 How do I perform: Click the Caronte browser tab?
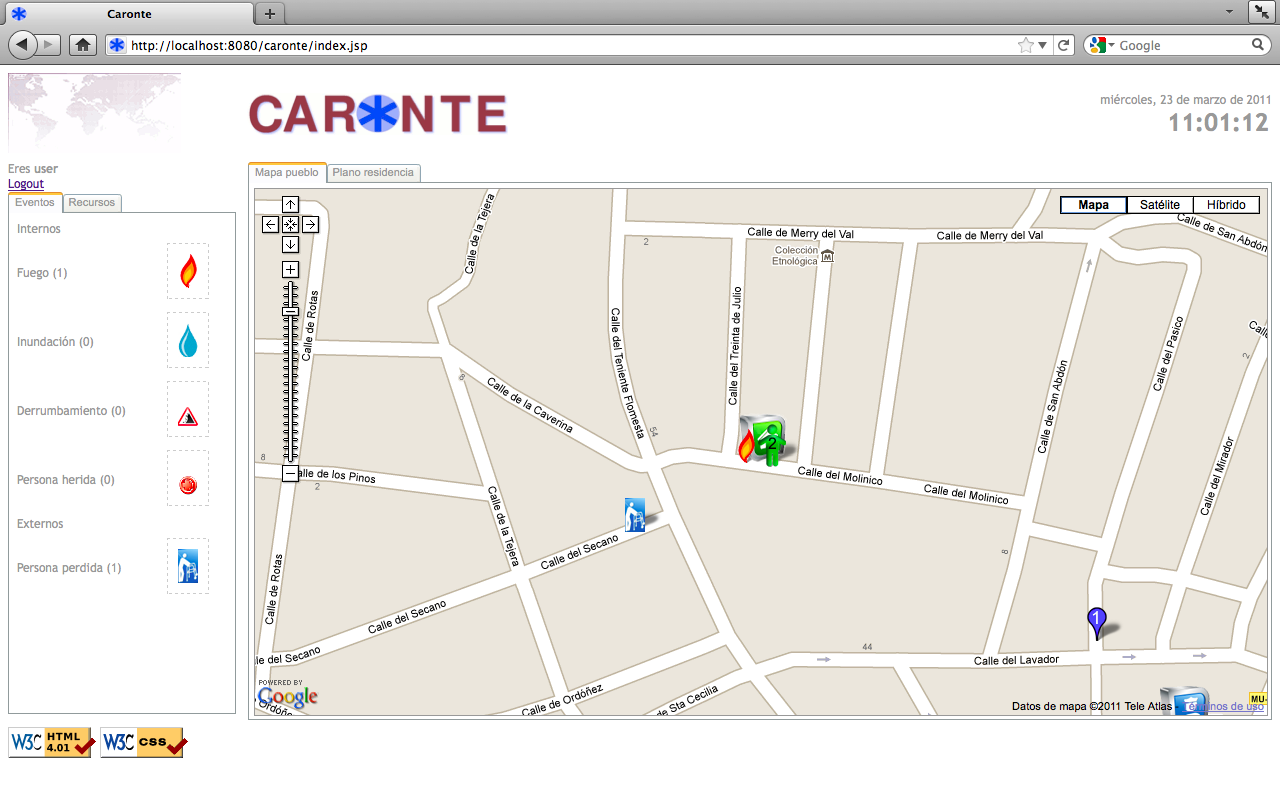(127, 14)
